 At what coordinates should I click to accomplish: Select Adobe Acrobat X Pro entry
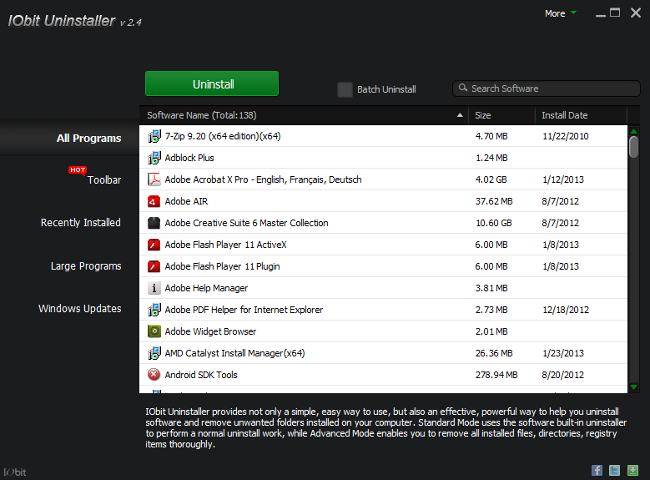(x=383, y=179)
